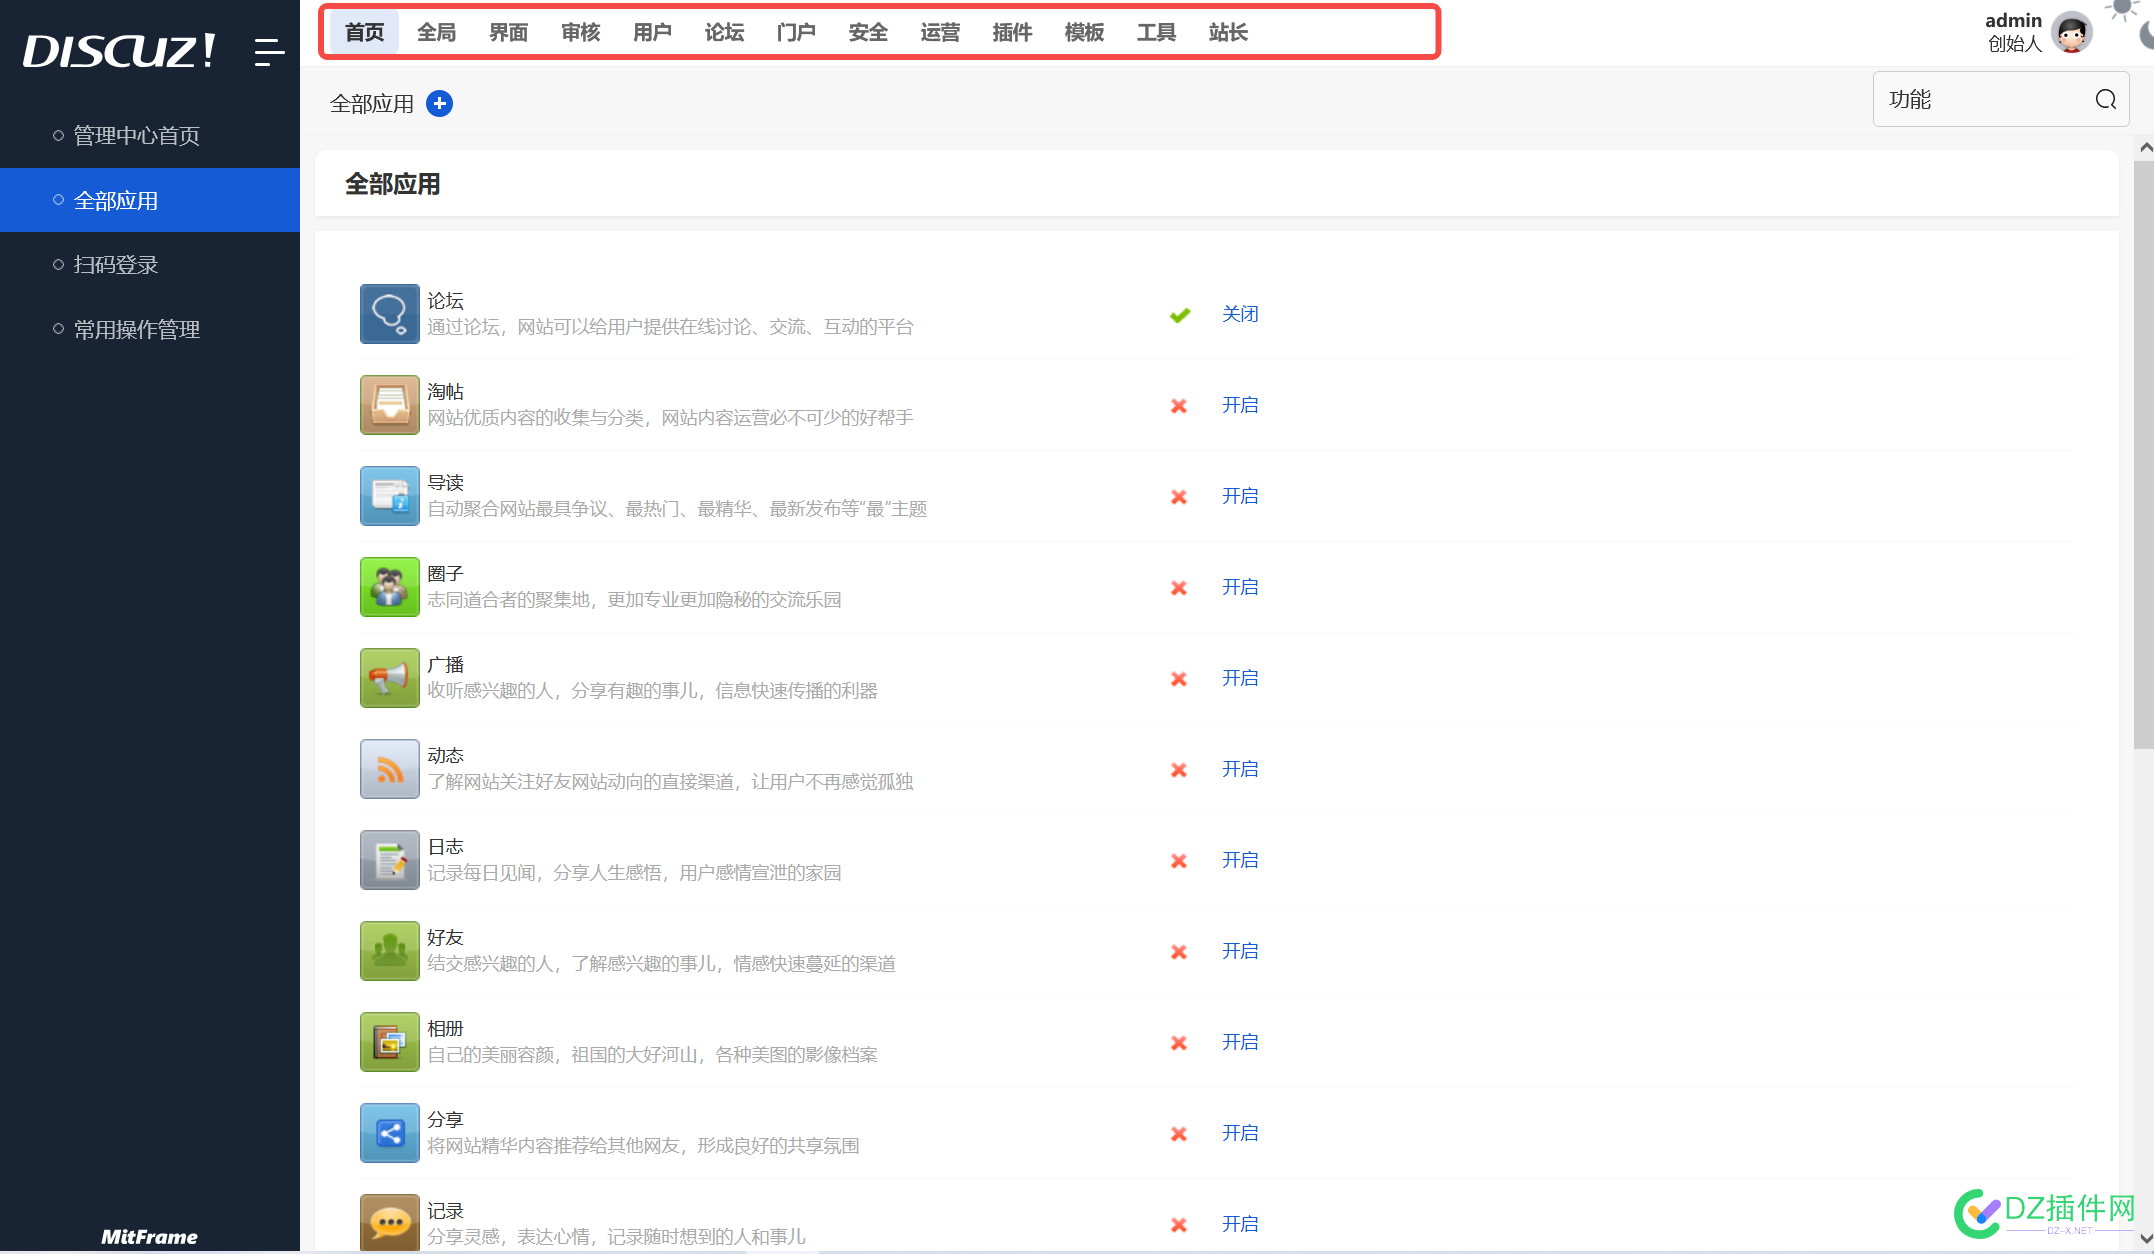Enable the 动态 app via 开启
Image resolution: width=2154 pixels, height=1254 pixels.
1240,769
